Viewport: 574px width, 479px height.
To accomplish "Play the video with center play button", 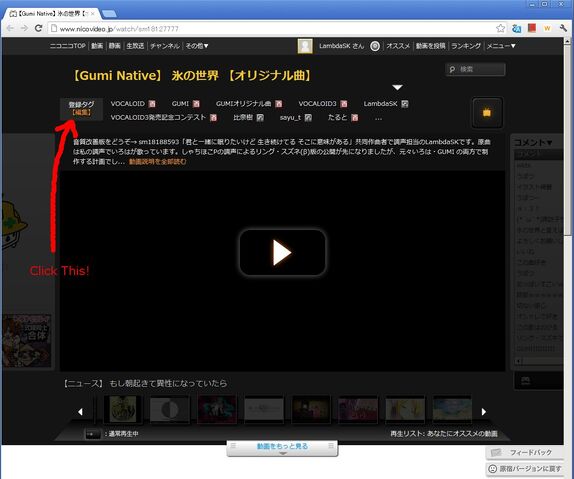I will [282, 252].
